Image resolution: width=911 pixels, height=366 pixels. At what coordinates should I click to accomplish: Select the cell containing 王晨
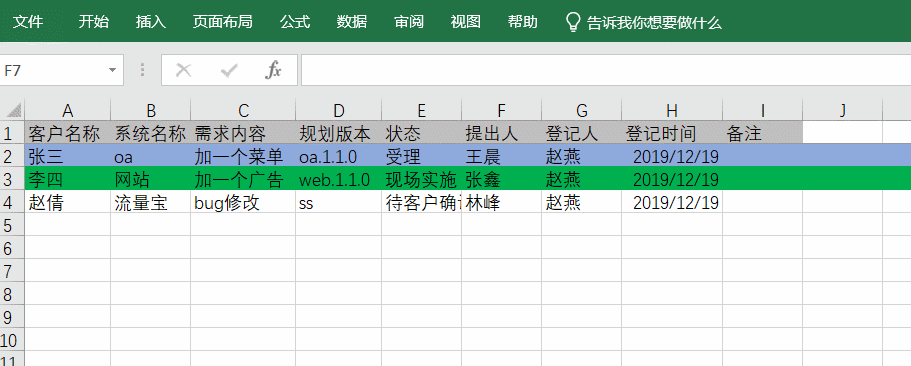pyautogui.click(x=501, y=156)
